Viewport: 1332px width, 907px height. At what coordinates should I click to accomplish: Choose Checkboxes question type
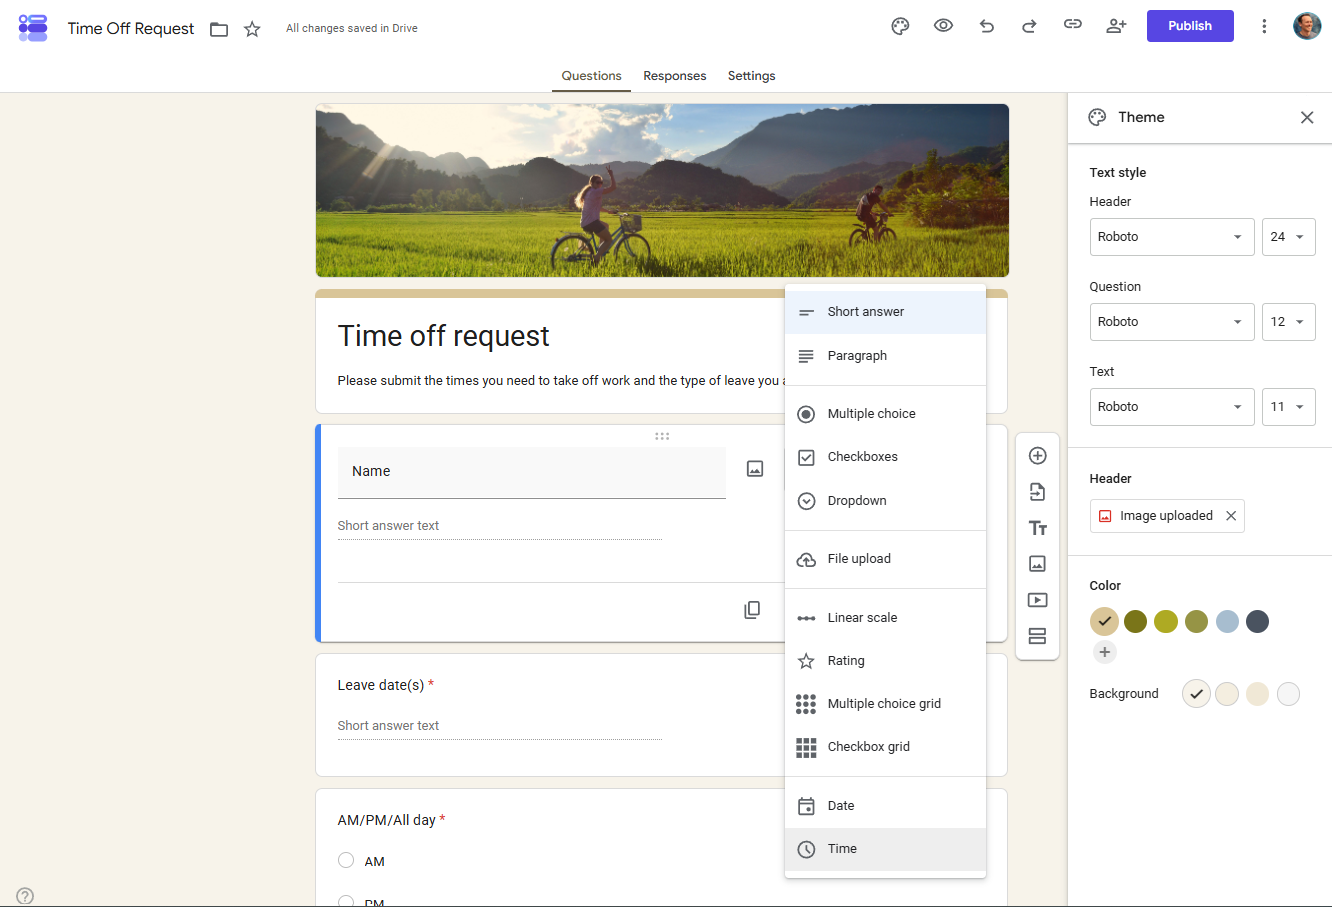pyautogui.click(x=885, y=457)
